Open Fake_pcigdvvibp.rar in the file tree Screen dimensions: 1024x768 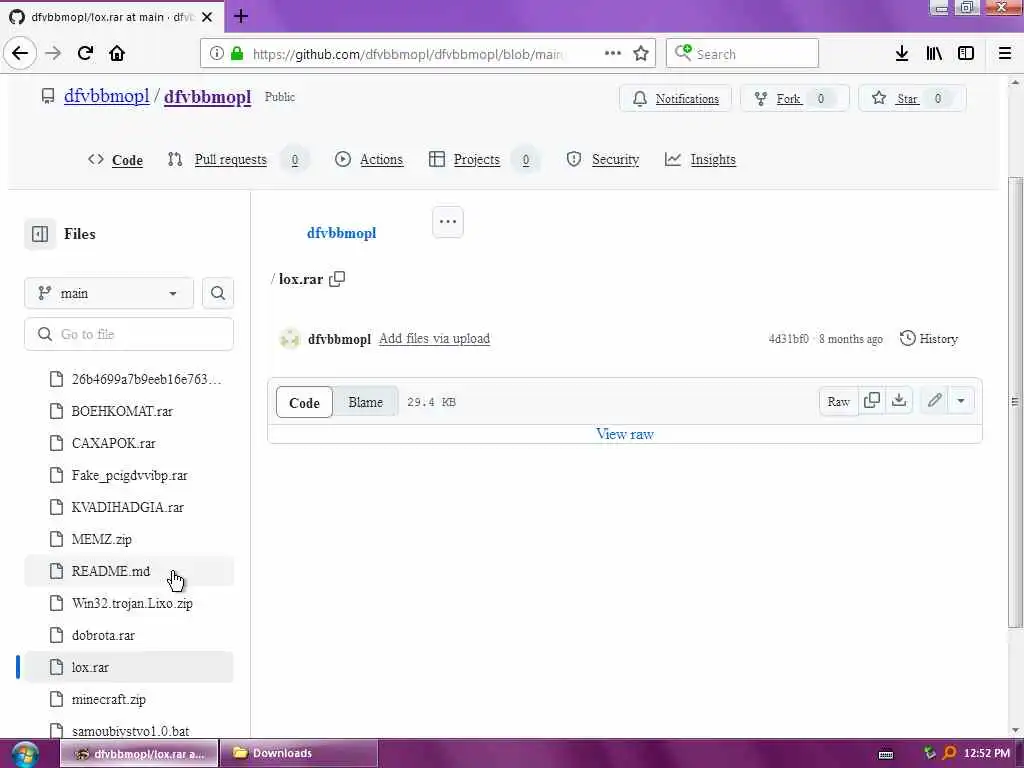[x=129, y=475]
